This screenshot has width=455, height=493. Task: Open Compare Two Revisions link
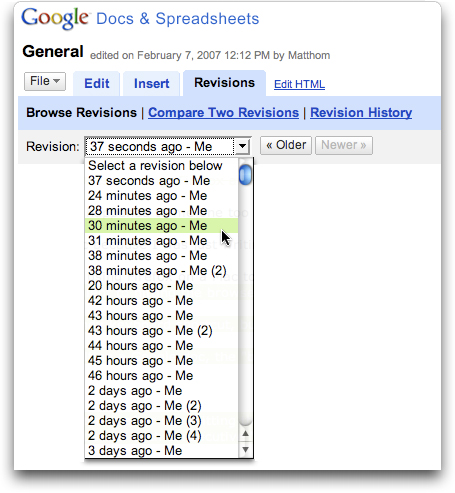pos(223,113)
